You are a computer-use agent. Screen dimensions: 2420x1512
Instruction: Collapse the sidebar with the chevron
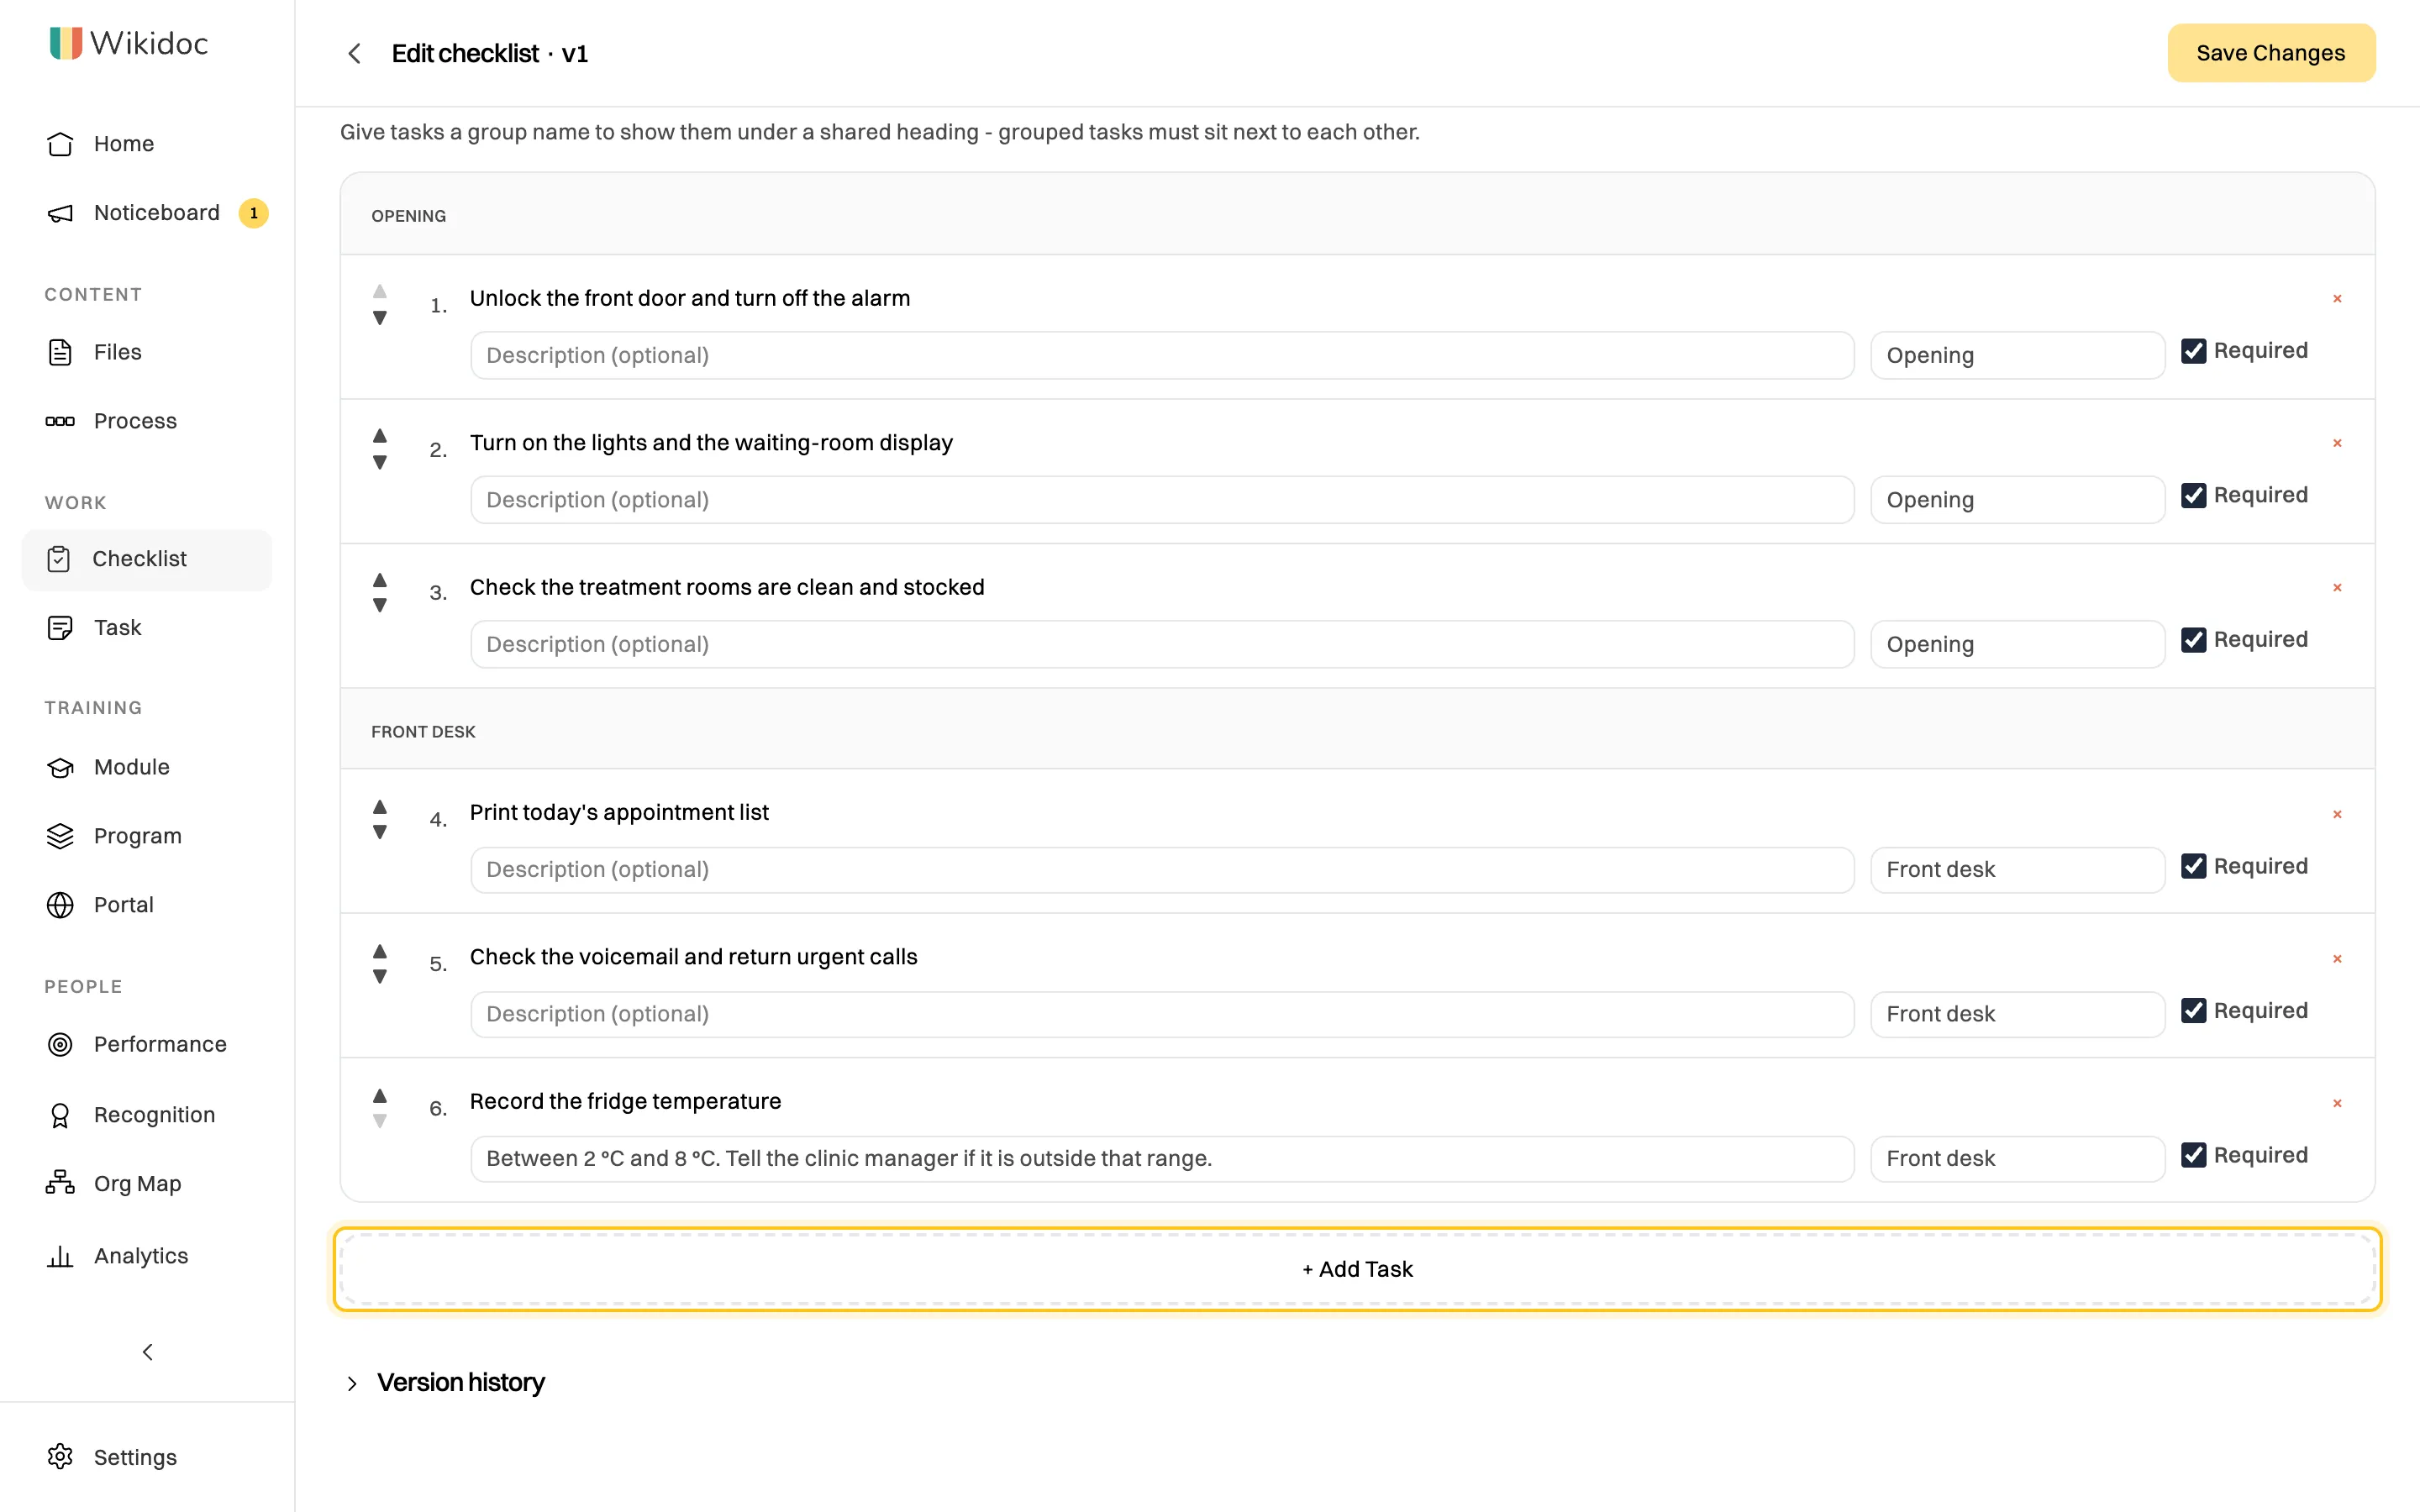[x=147, y=1352]
